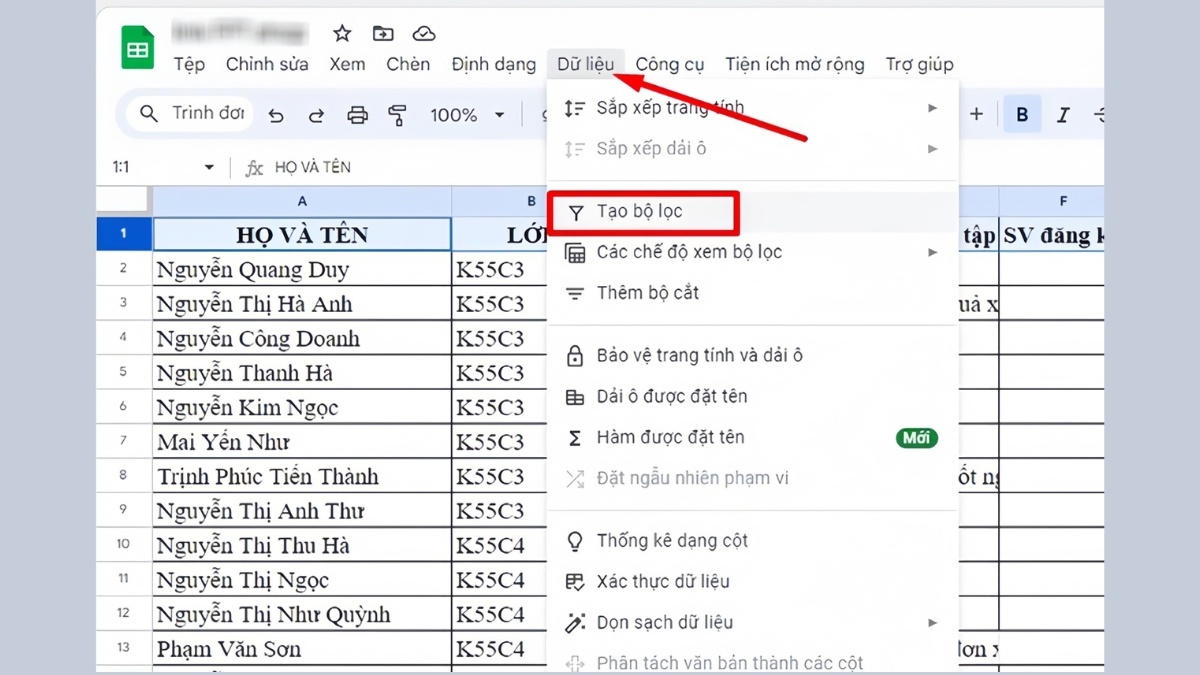Screen dimensions: 1200x675
Task: Select cell Mai Yến Như
Action: (x=302, y=442)
